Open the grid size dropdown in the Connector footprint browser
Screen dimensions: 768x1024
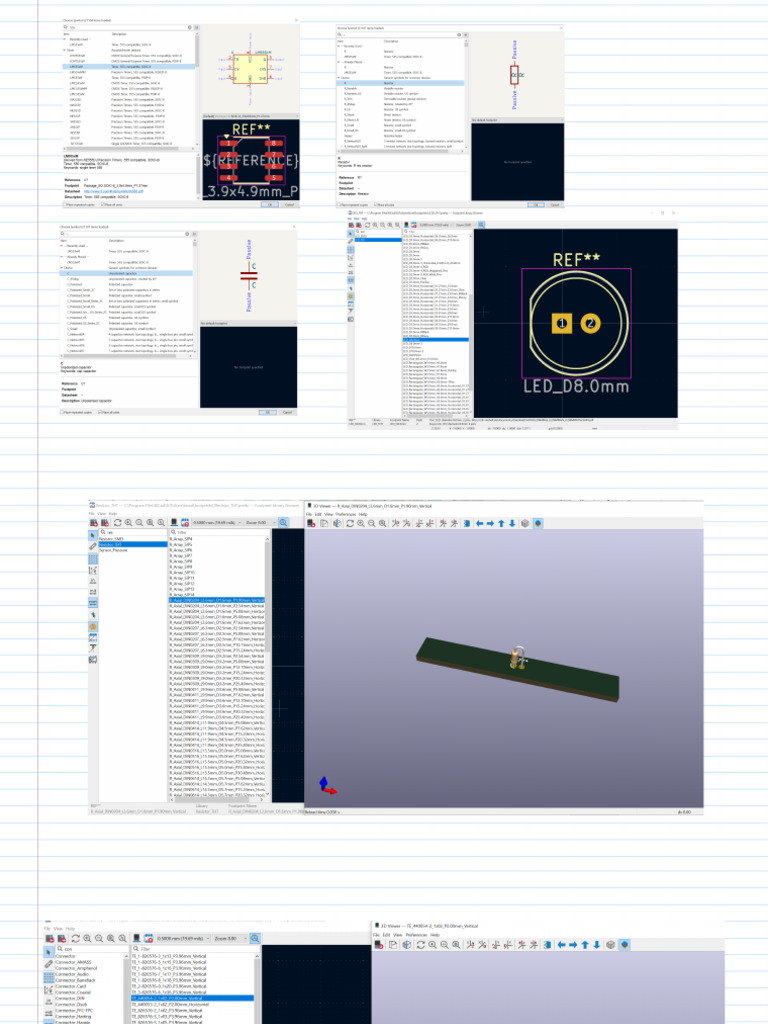pyautogui.click(x=184, y=938)
